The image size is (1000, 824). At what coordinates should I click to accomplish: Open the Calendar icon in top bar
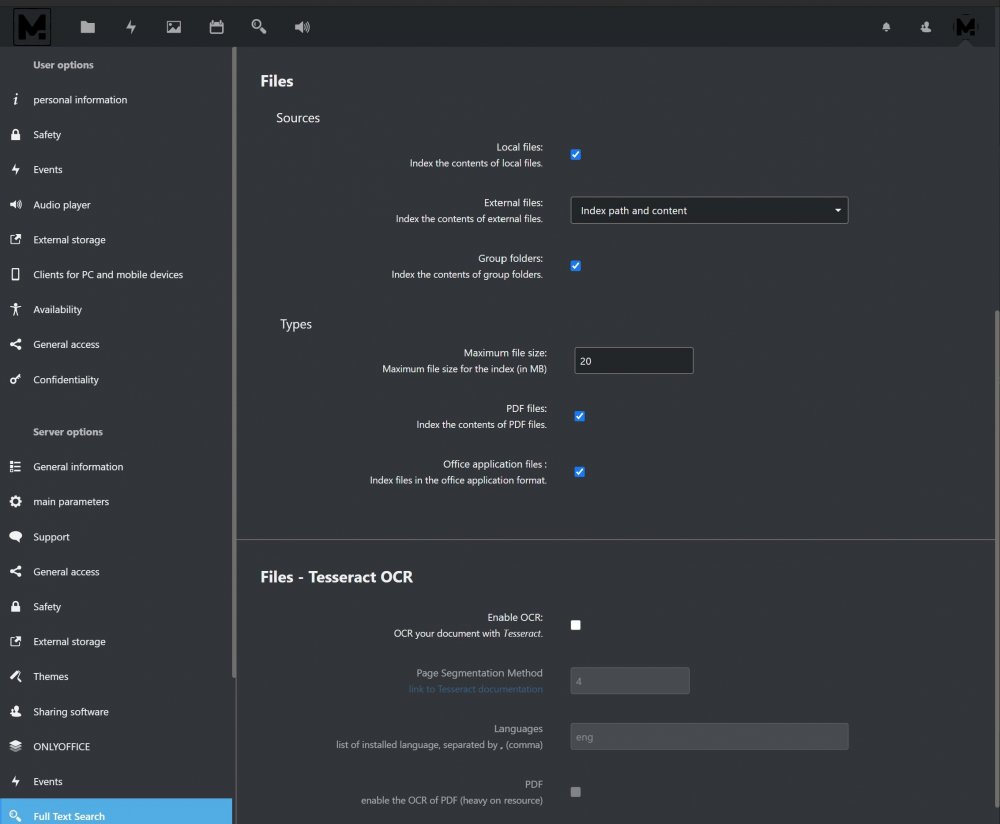(216, 27)
